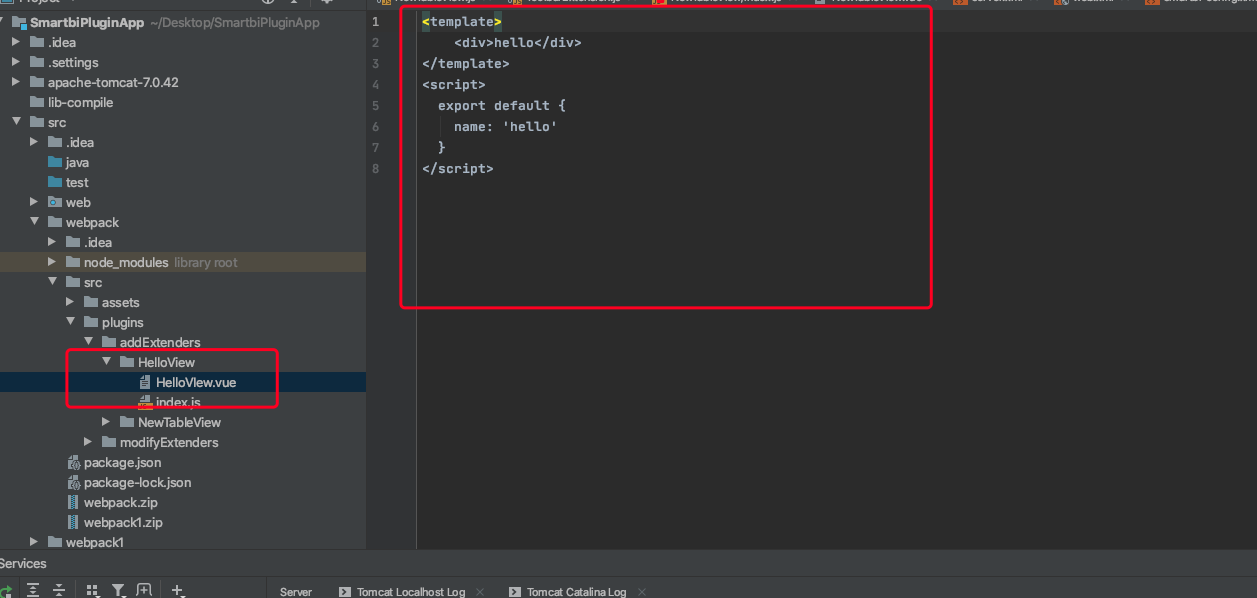
Task: Click Open in New Tab Services icon
Action: (x=144, y=591)
